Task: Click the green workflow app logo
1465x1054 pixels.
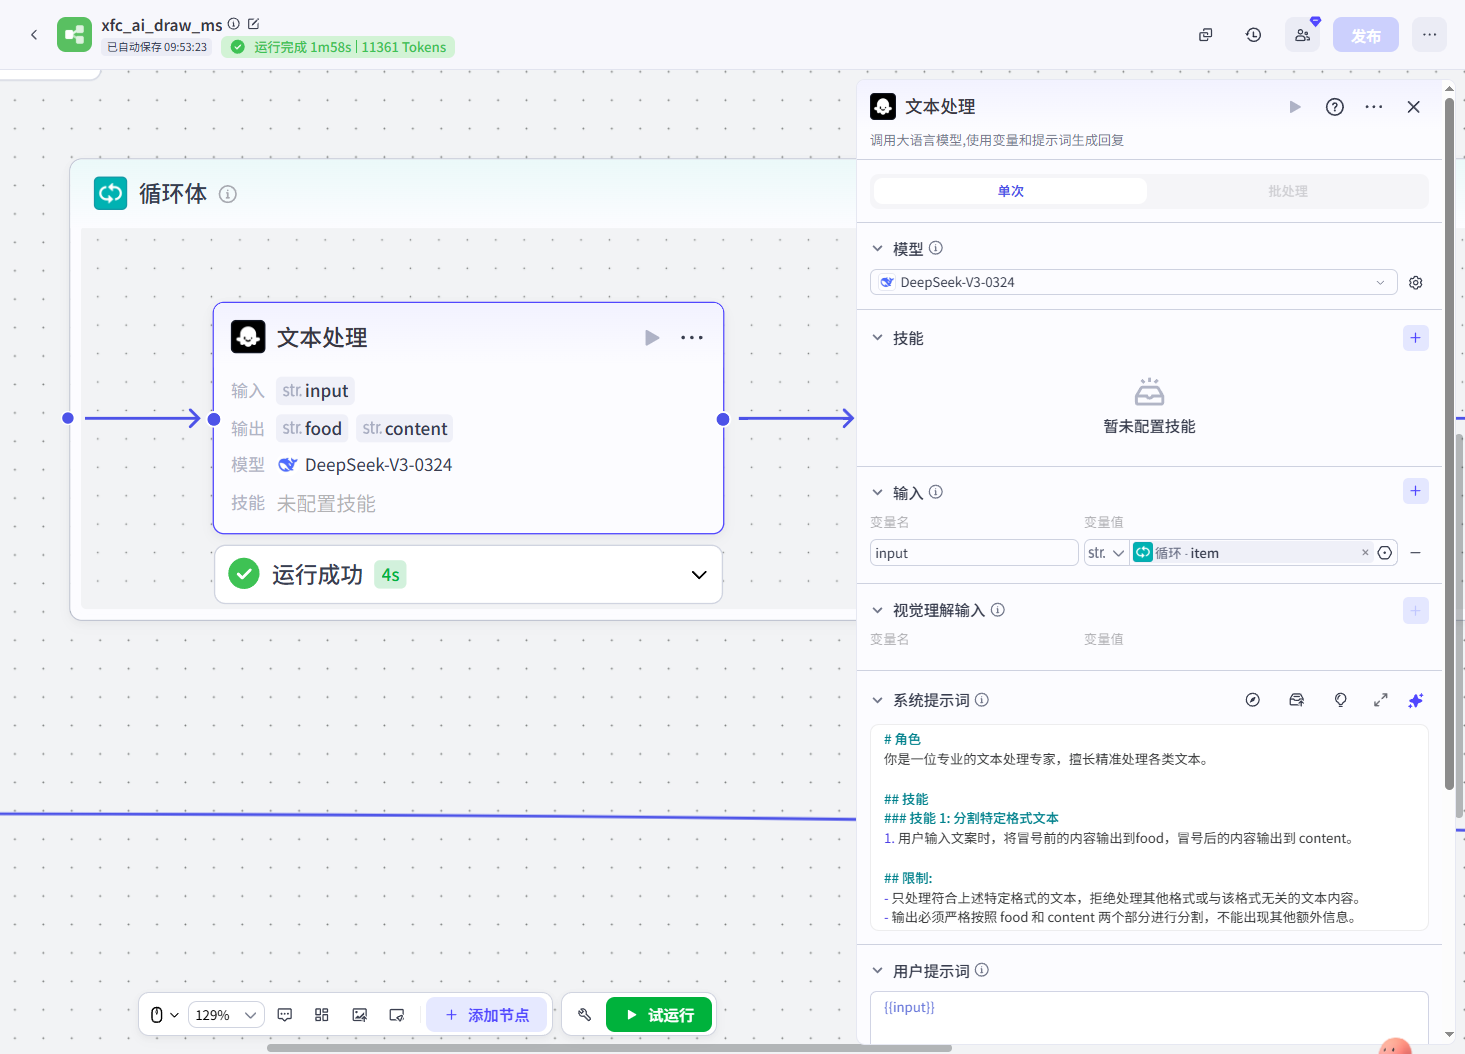Action: point(74,35)
